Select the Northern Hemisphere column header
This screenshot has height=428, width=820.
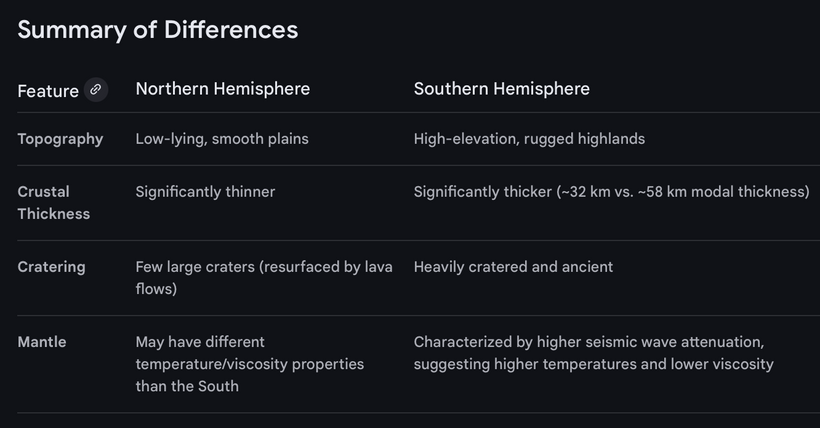point(222,89)
